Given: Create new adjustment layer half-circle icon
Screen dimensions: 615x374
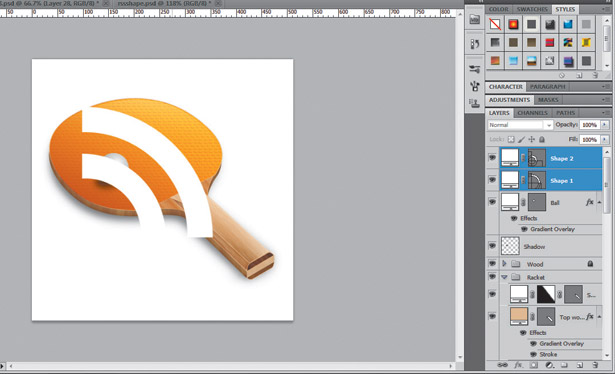Looking at the screenshot, I should tap(549, 365).
